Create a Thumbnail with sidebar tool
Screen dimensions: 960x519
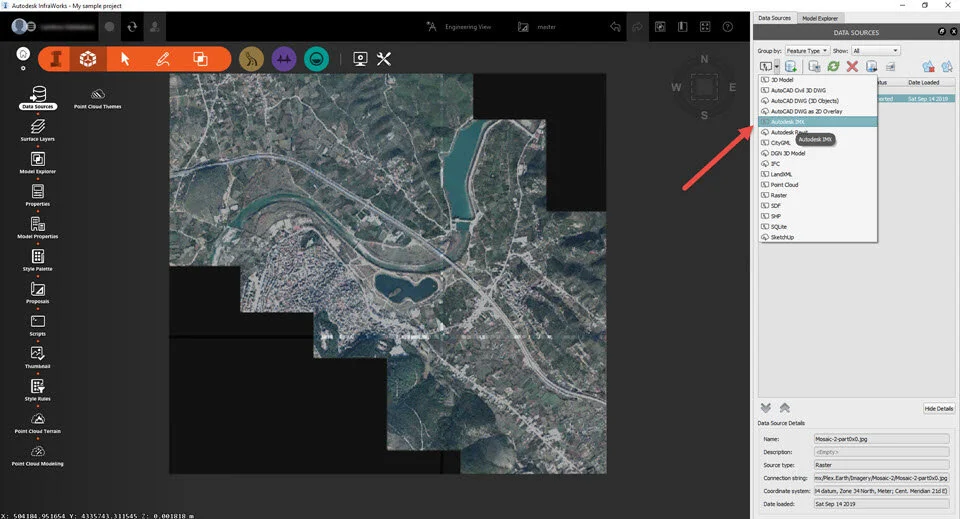[37, 357]
